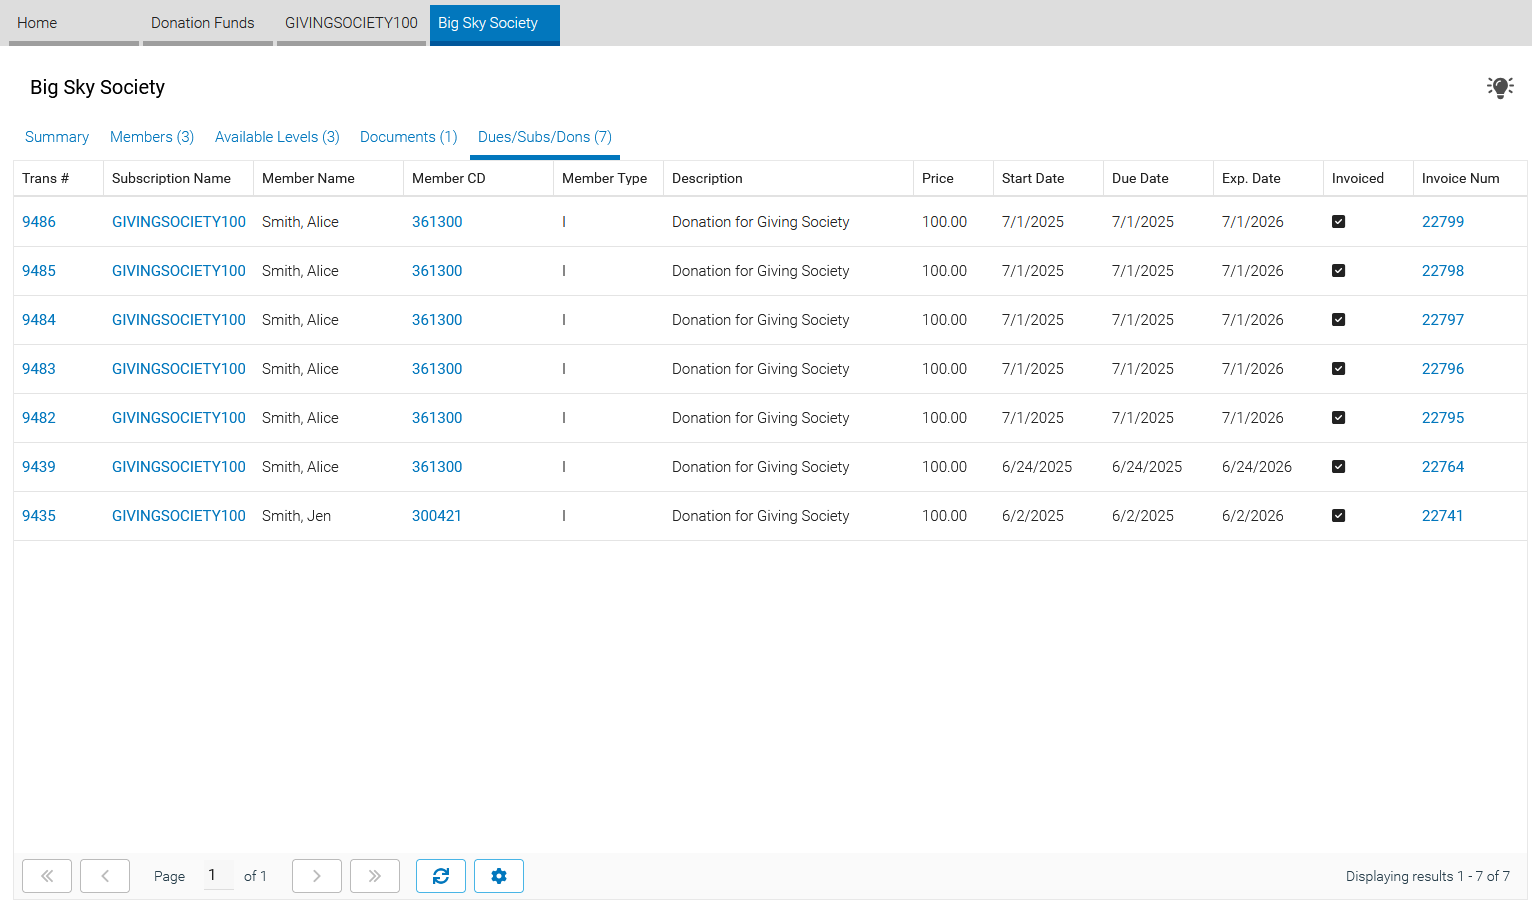Open grid settings gear button

point(499,876)
